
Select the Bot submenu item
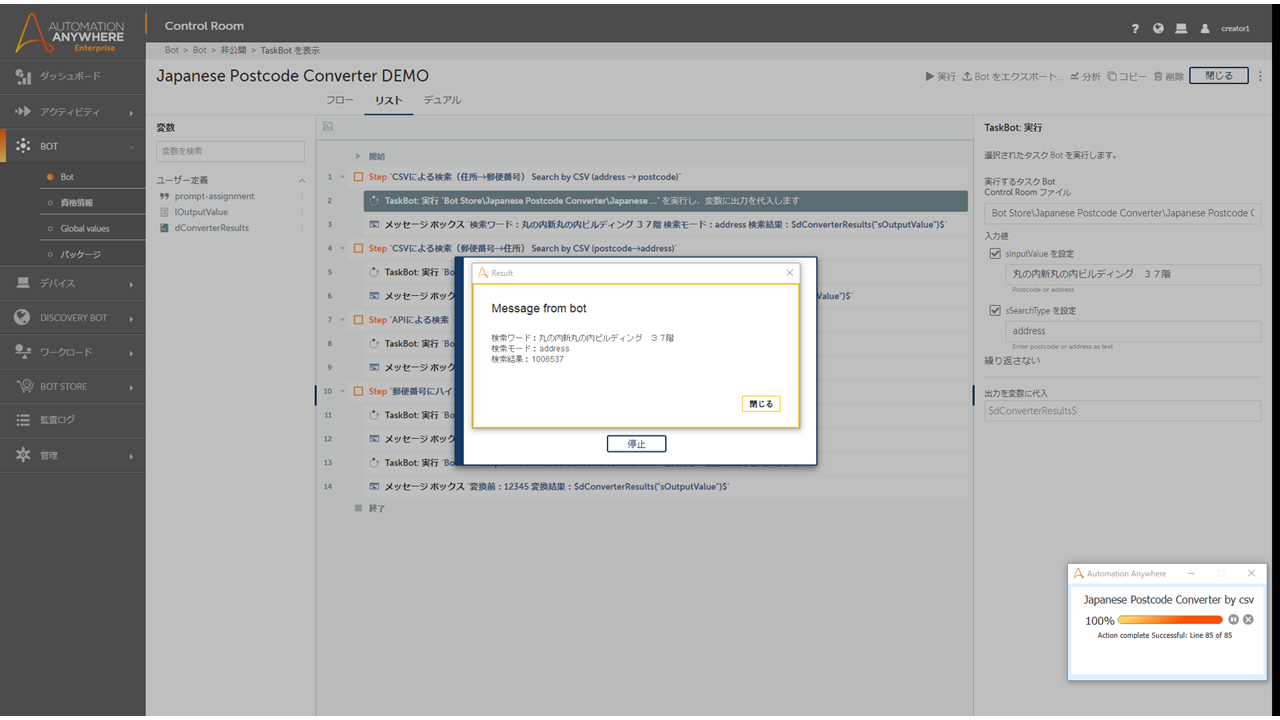pyautogui.click(x=67, y=177)
